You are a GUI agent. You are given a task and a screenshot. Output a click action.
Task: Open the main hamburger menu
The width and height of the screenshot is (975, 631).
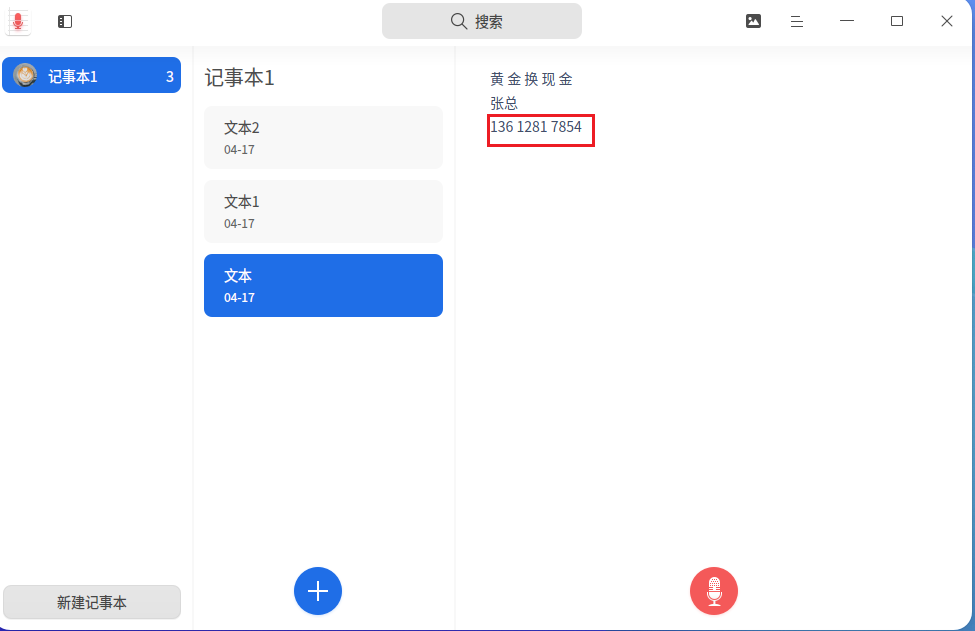(x=797, y=21)
